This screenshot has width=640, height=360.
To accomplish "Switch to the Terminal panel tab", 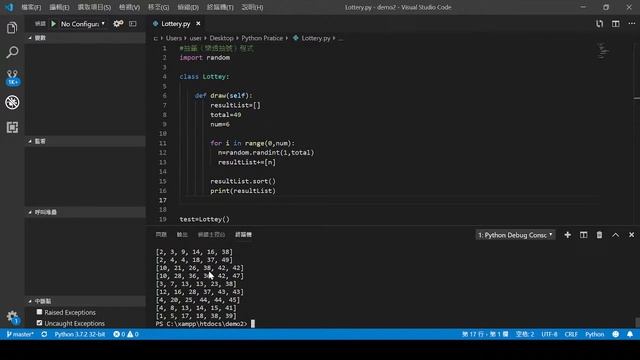I will point(243,235).
